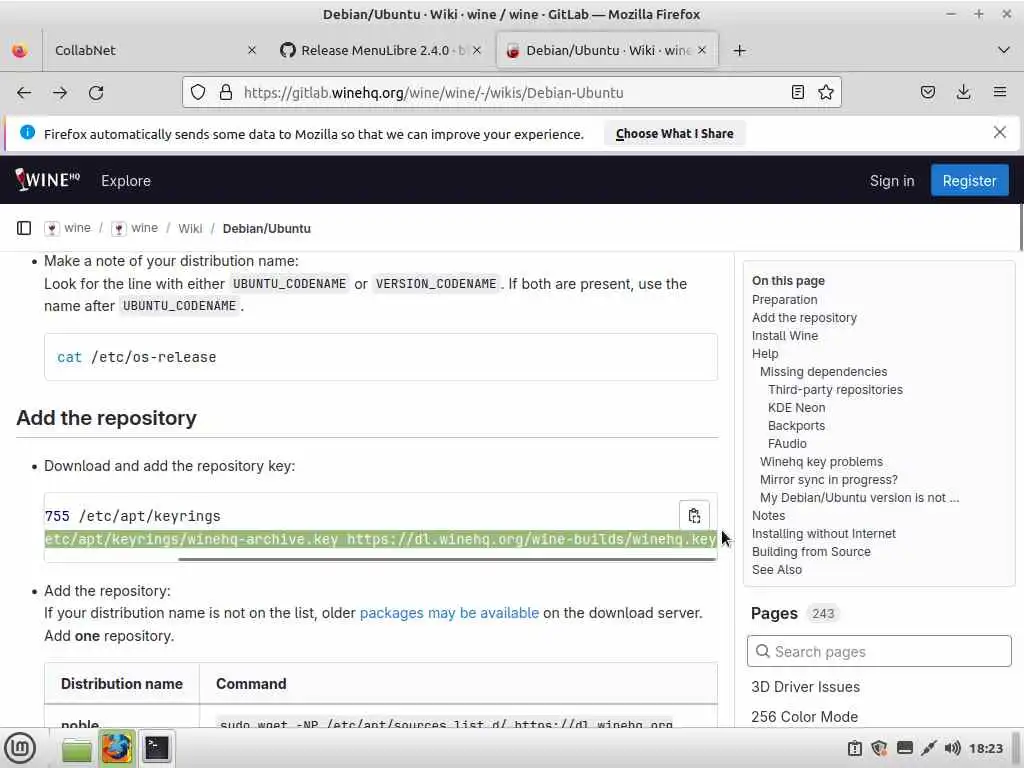The height and width of the screenshot is (768, 1024).
Task: Jump to Building from Source section
Action: tap(811, 552)
